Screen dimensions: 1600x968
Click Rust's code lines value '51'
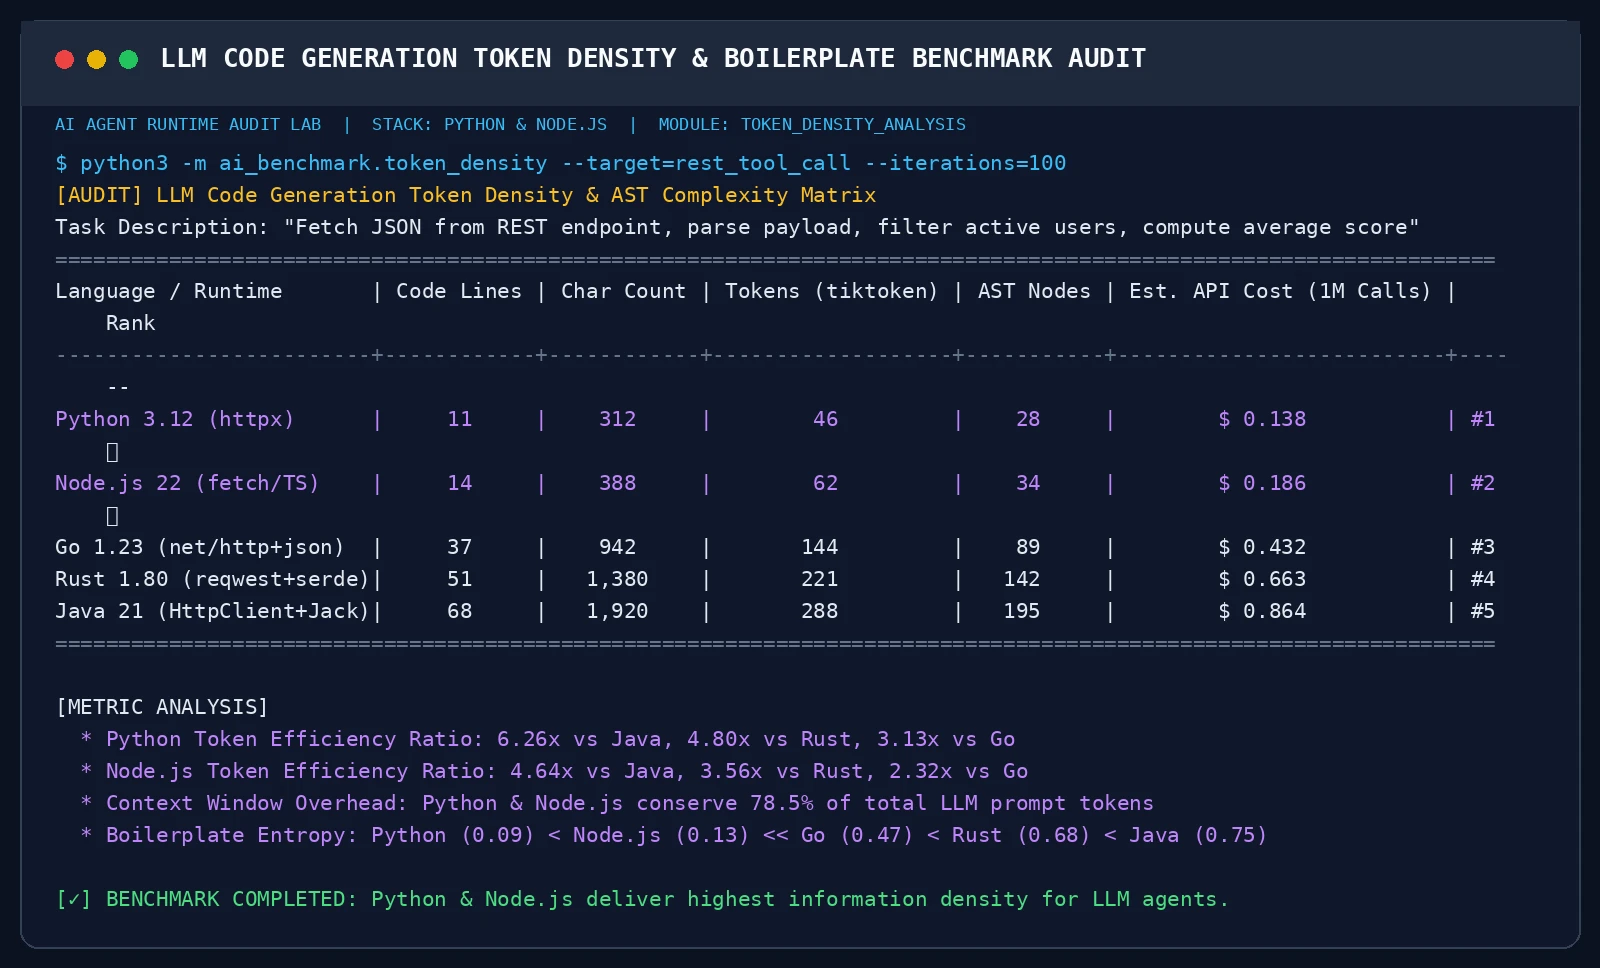click(x=460, y=579)
